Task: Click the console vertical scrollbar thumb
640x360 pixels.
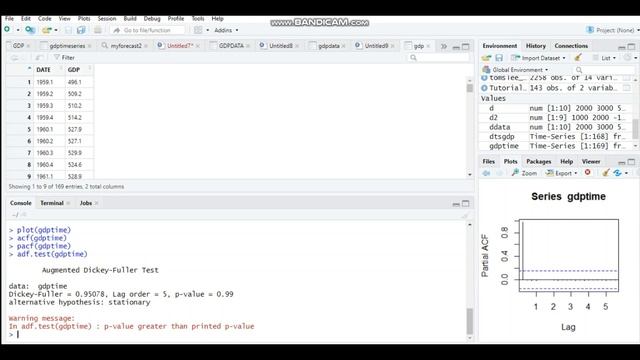Action: tap(469, 321)
